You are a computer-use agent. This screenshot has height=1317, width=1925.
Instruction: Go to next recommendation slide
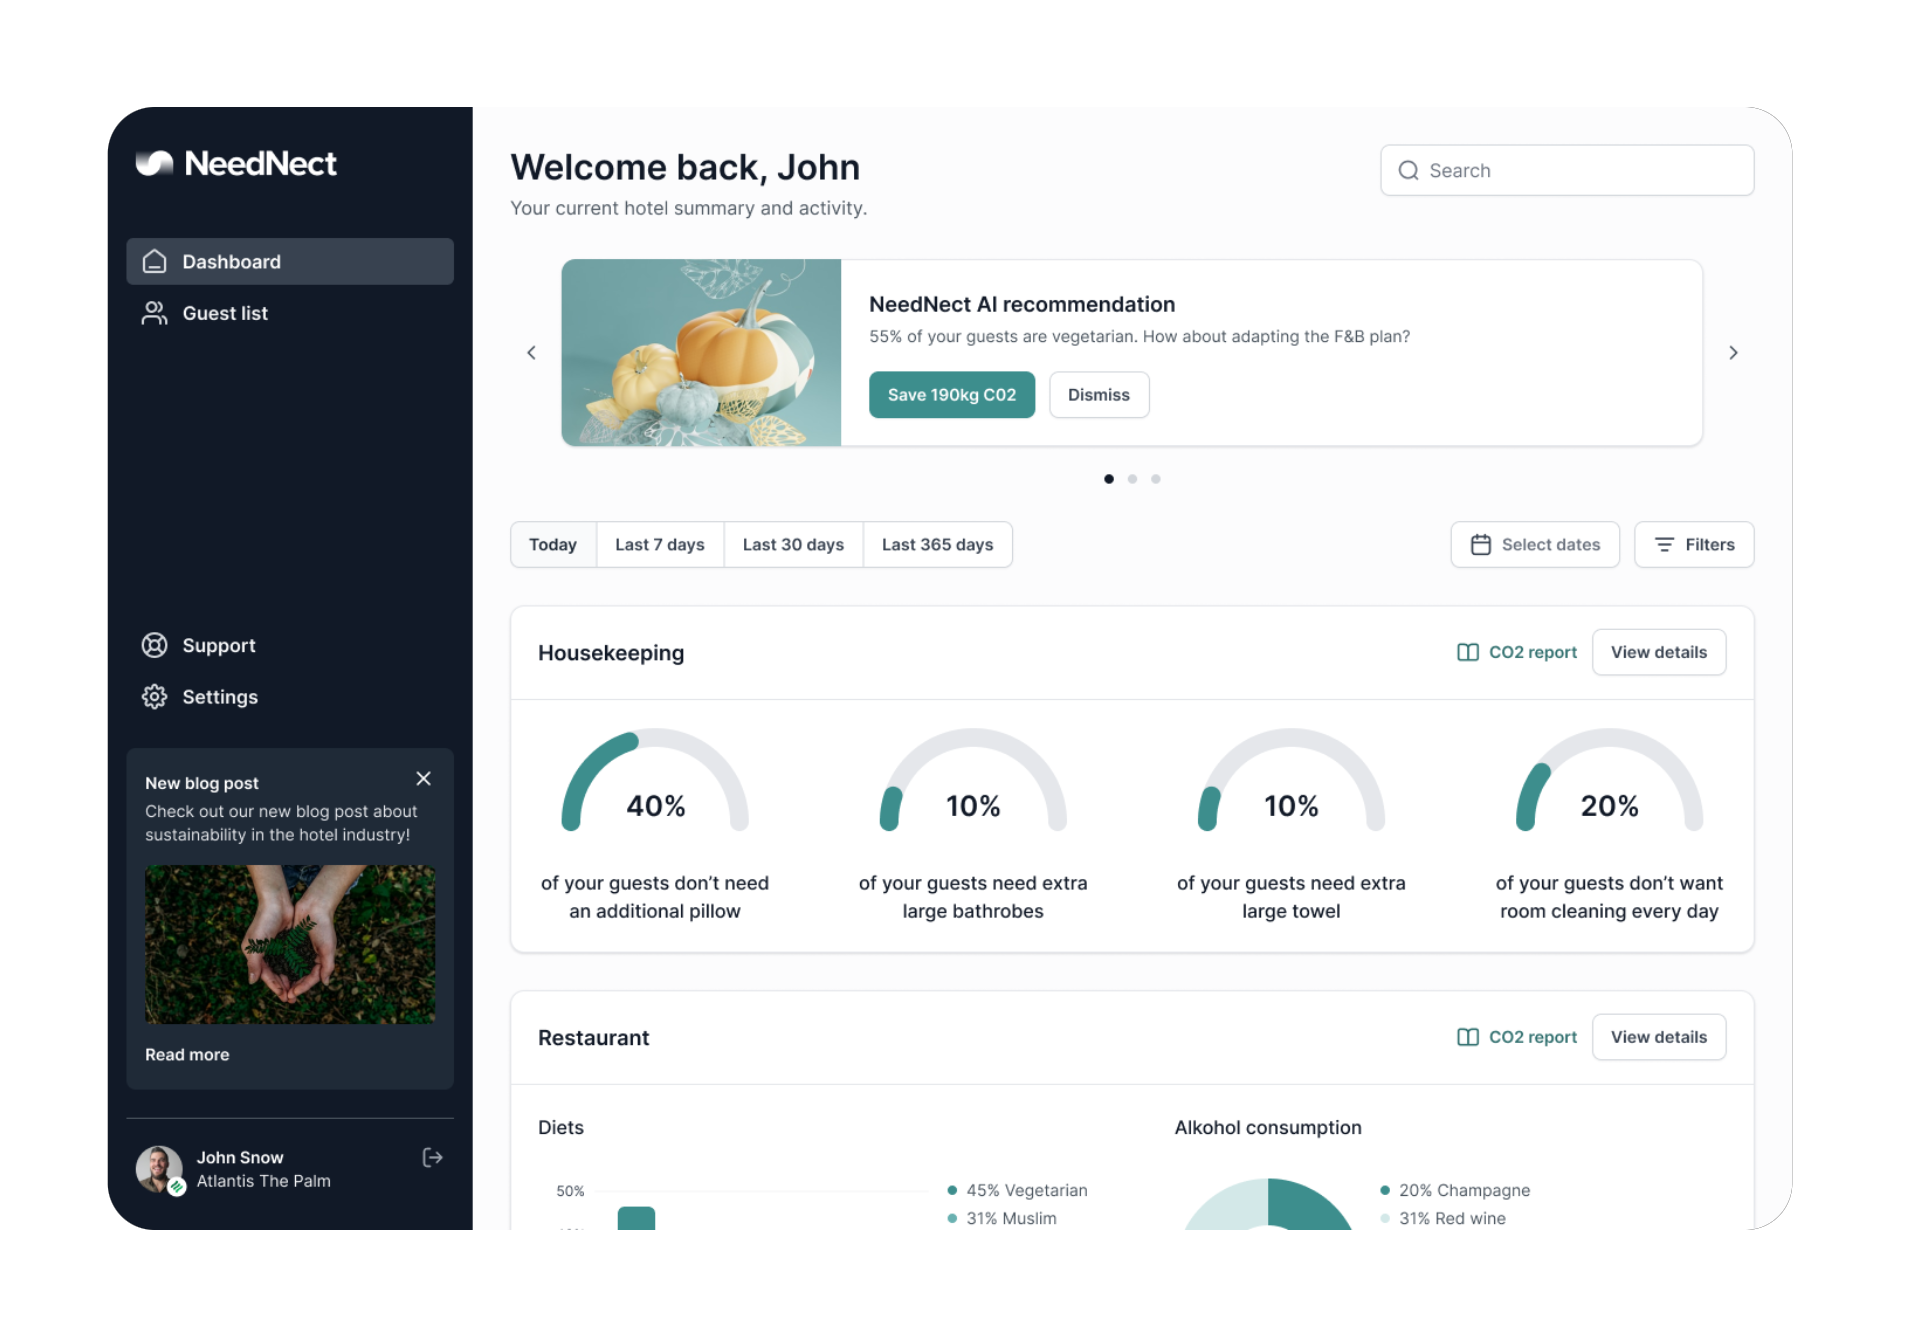pyautogui.click(x=1733, y=352)
